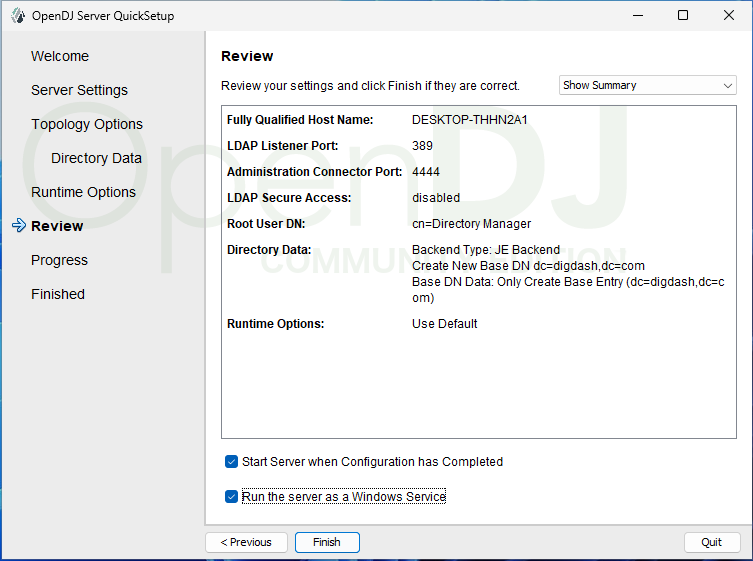Screen dimensions: 753x561
Task: Go back with the Previous button
Action: 246,542
